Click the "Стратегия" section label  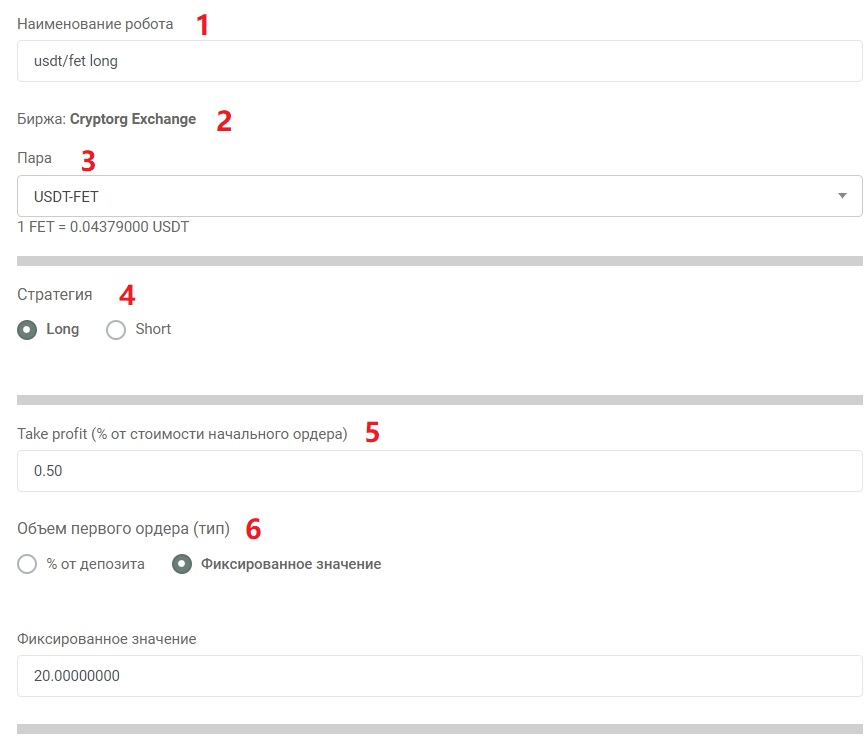[x=55, y=295]
